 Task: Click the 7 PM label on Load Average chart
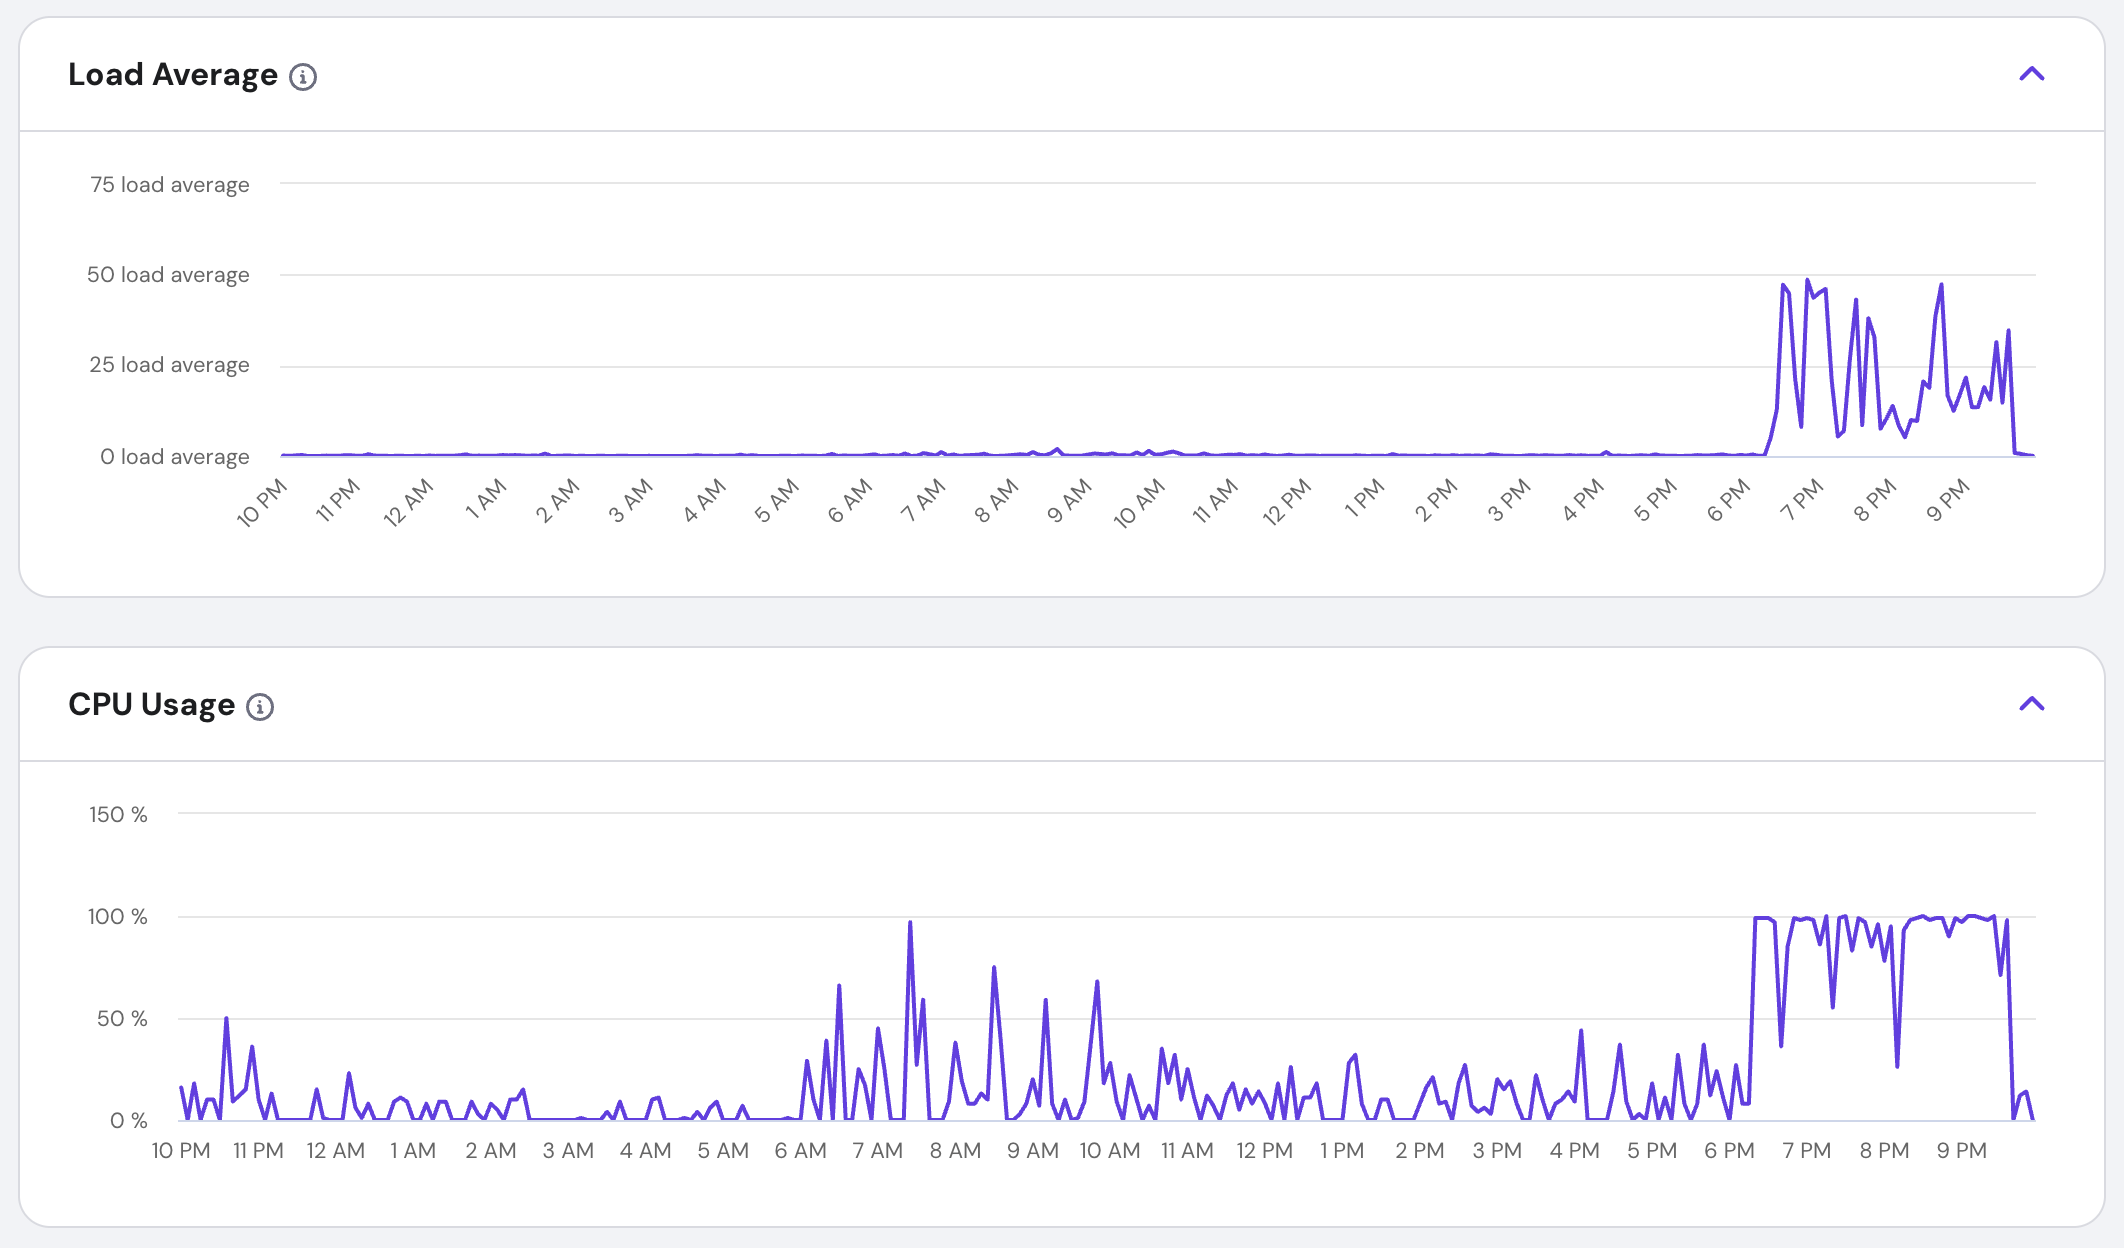pyautogui.click(x=1803, y=500)
